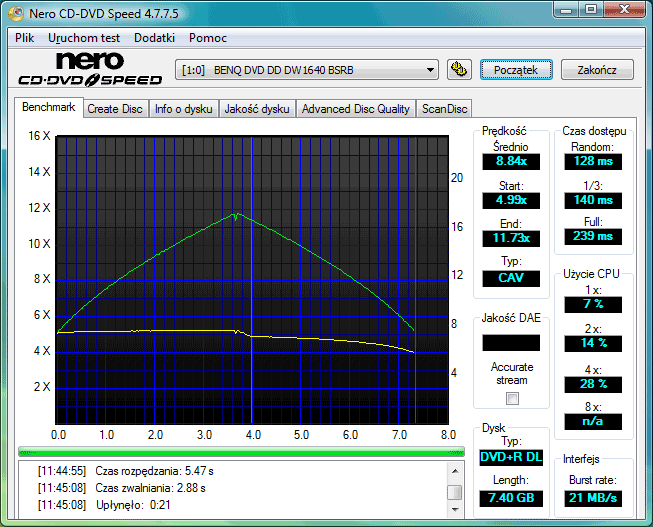Screen dimensions: 653x527
Task: Click the average speed value 8.84x
Action: coord(511,161)
